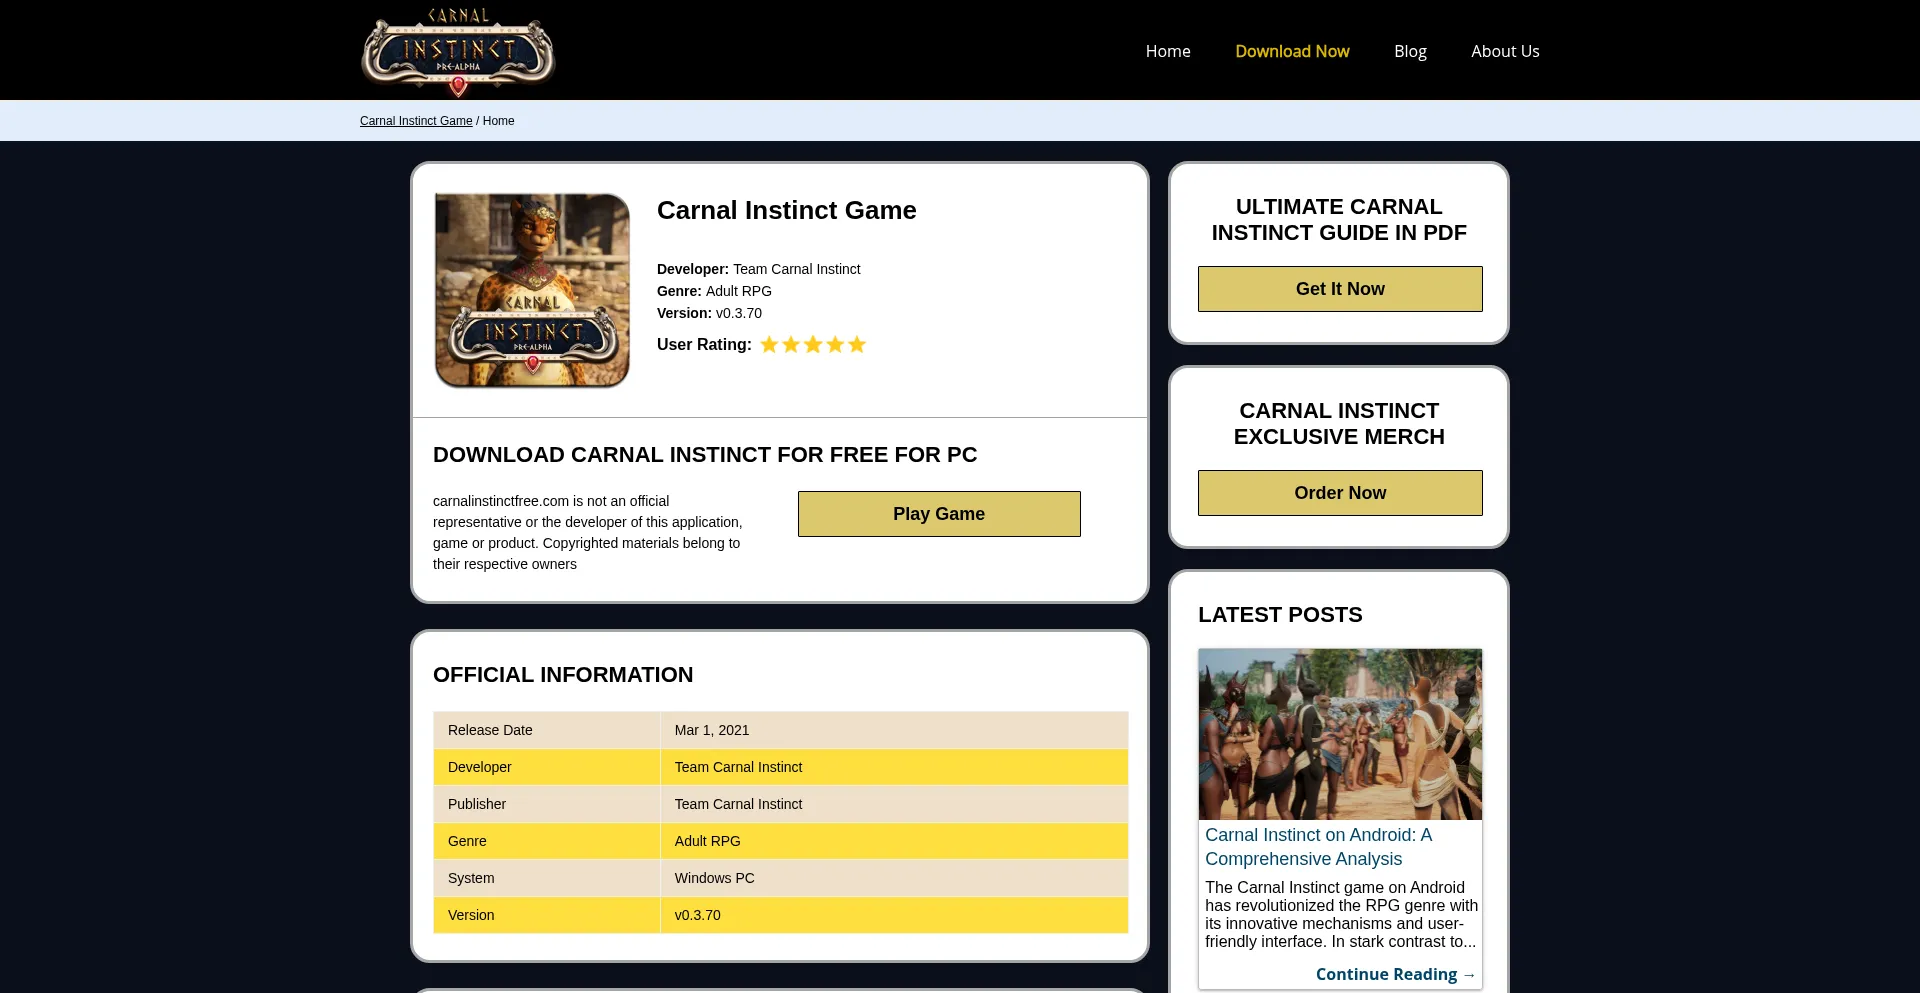Click the game cover thumbnail image

(x=532, y=290)
